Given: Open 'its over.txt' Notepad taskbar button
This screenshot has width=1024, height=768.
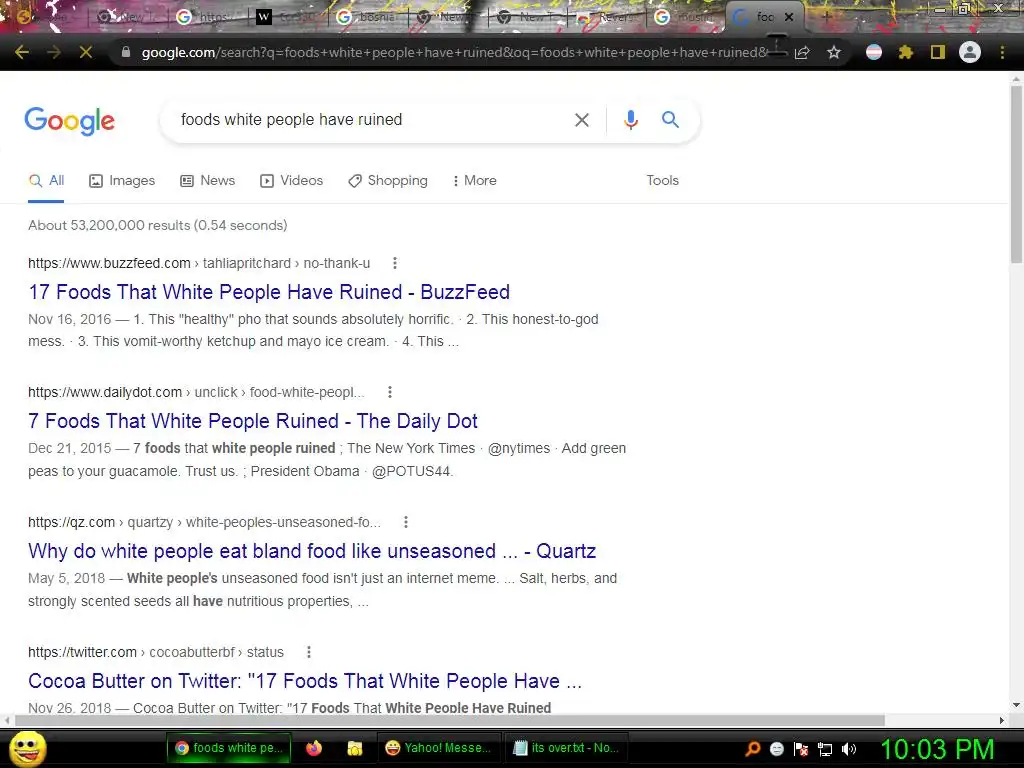Looking at the screenshot, I should coord(566,748).
